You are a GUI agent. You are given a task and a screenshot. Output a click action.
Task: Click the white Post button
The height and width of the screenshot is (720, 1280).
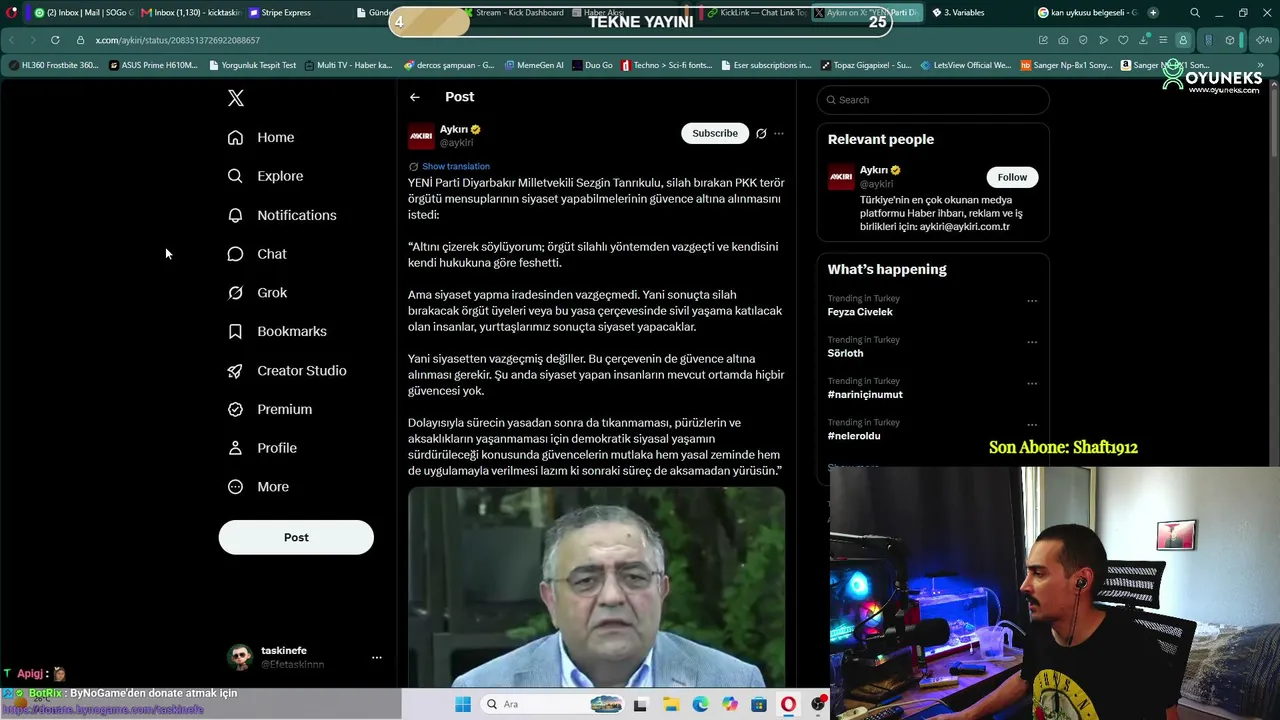pyautogui.click(x=296, y=537)
